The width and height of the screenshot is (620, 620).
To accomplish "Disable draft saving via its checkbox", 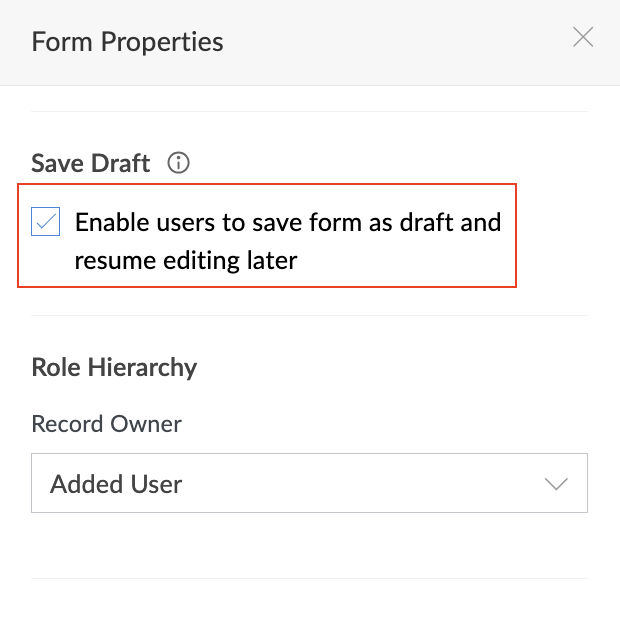I will [45, 221].
